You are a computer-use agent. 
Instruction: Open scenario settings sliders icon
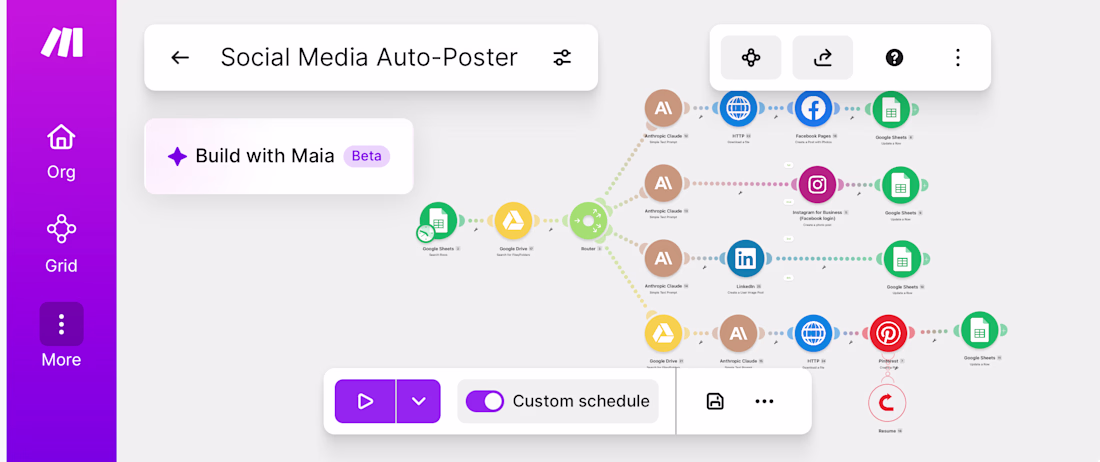562,57
